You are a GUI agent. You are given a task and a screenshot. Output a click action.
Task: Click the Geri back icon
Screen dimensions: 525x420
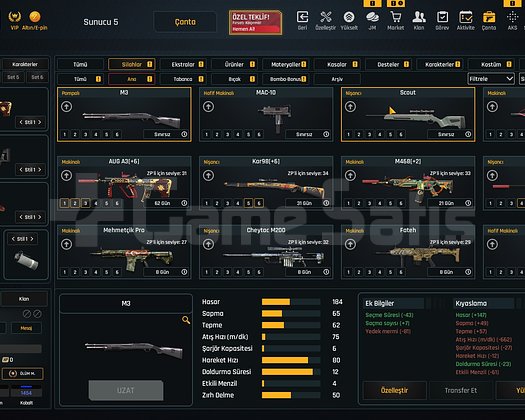tap(302, 17)
